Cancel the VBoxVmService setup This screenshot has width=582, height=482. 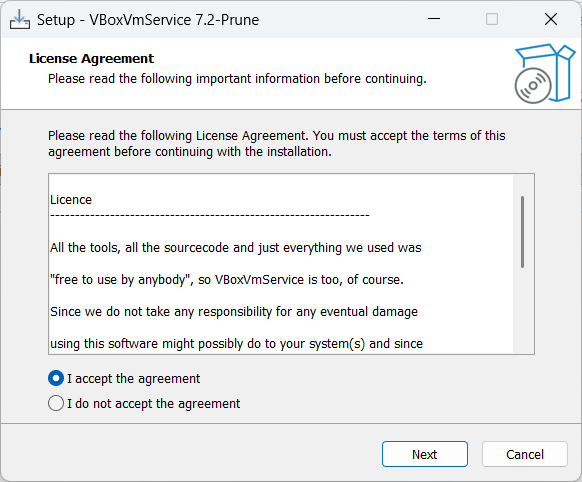tap(525, 454)
